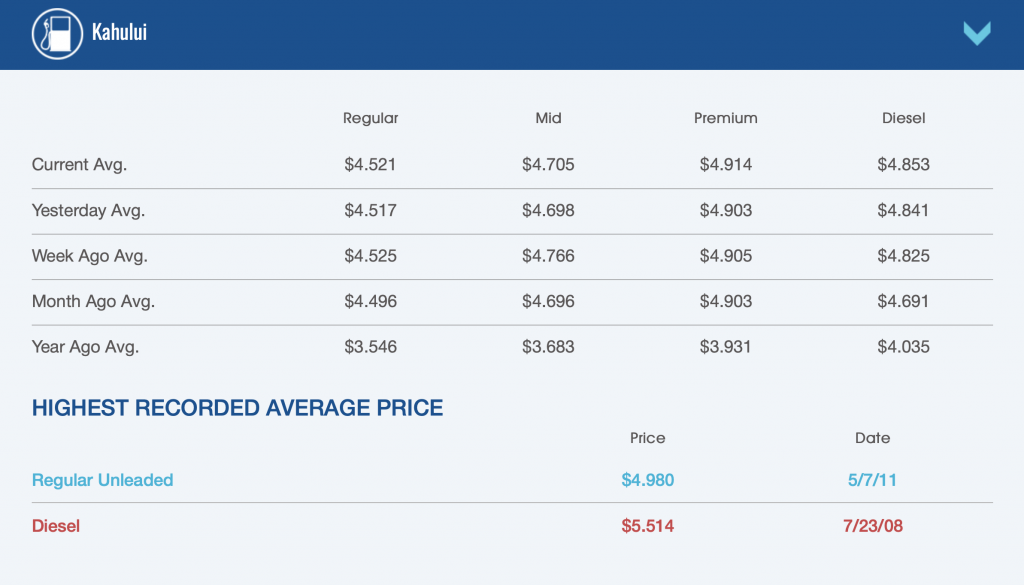Click the current regular price $4.521
1024x585 pixels.
[x=370, y=165]
